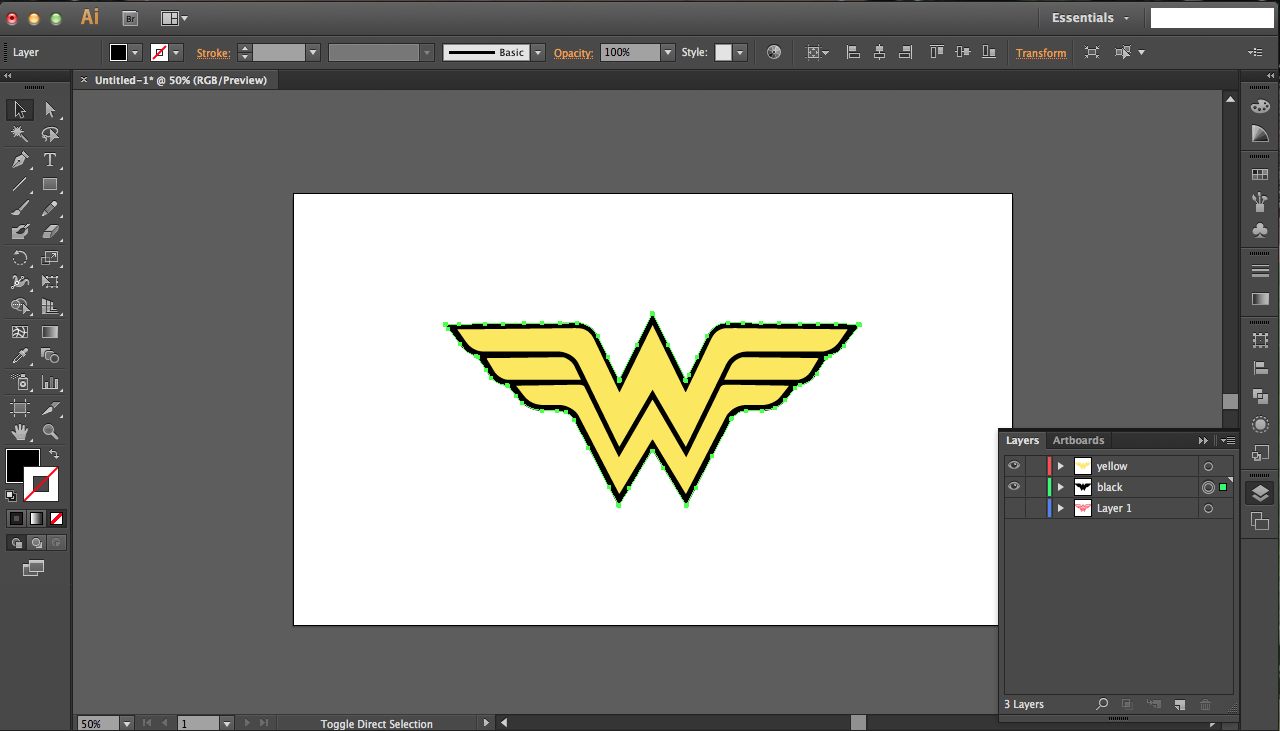Select the Scale tool
This screenshot has height=731, width=1280.
tap(50, 258)
